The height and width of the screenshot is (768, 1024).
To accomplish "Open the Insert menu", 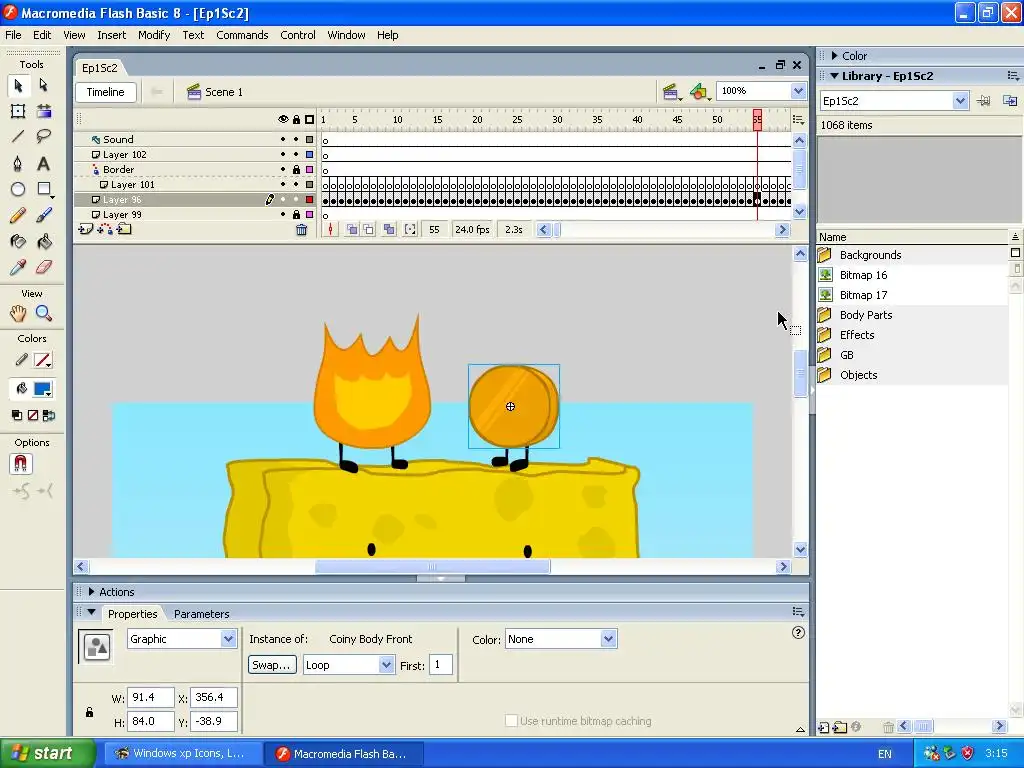I will pos(112,35).
